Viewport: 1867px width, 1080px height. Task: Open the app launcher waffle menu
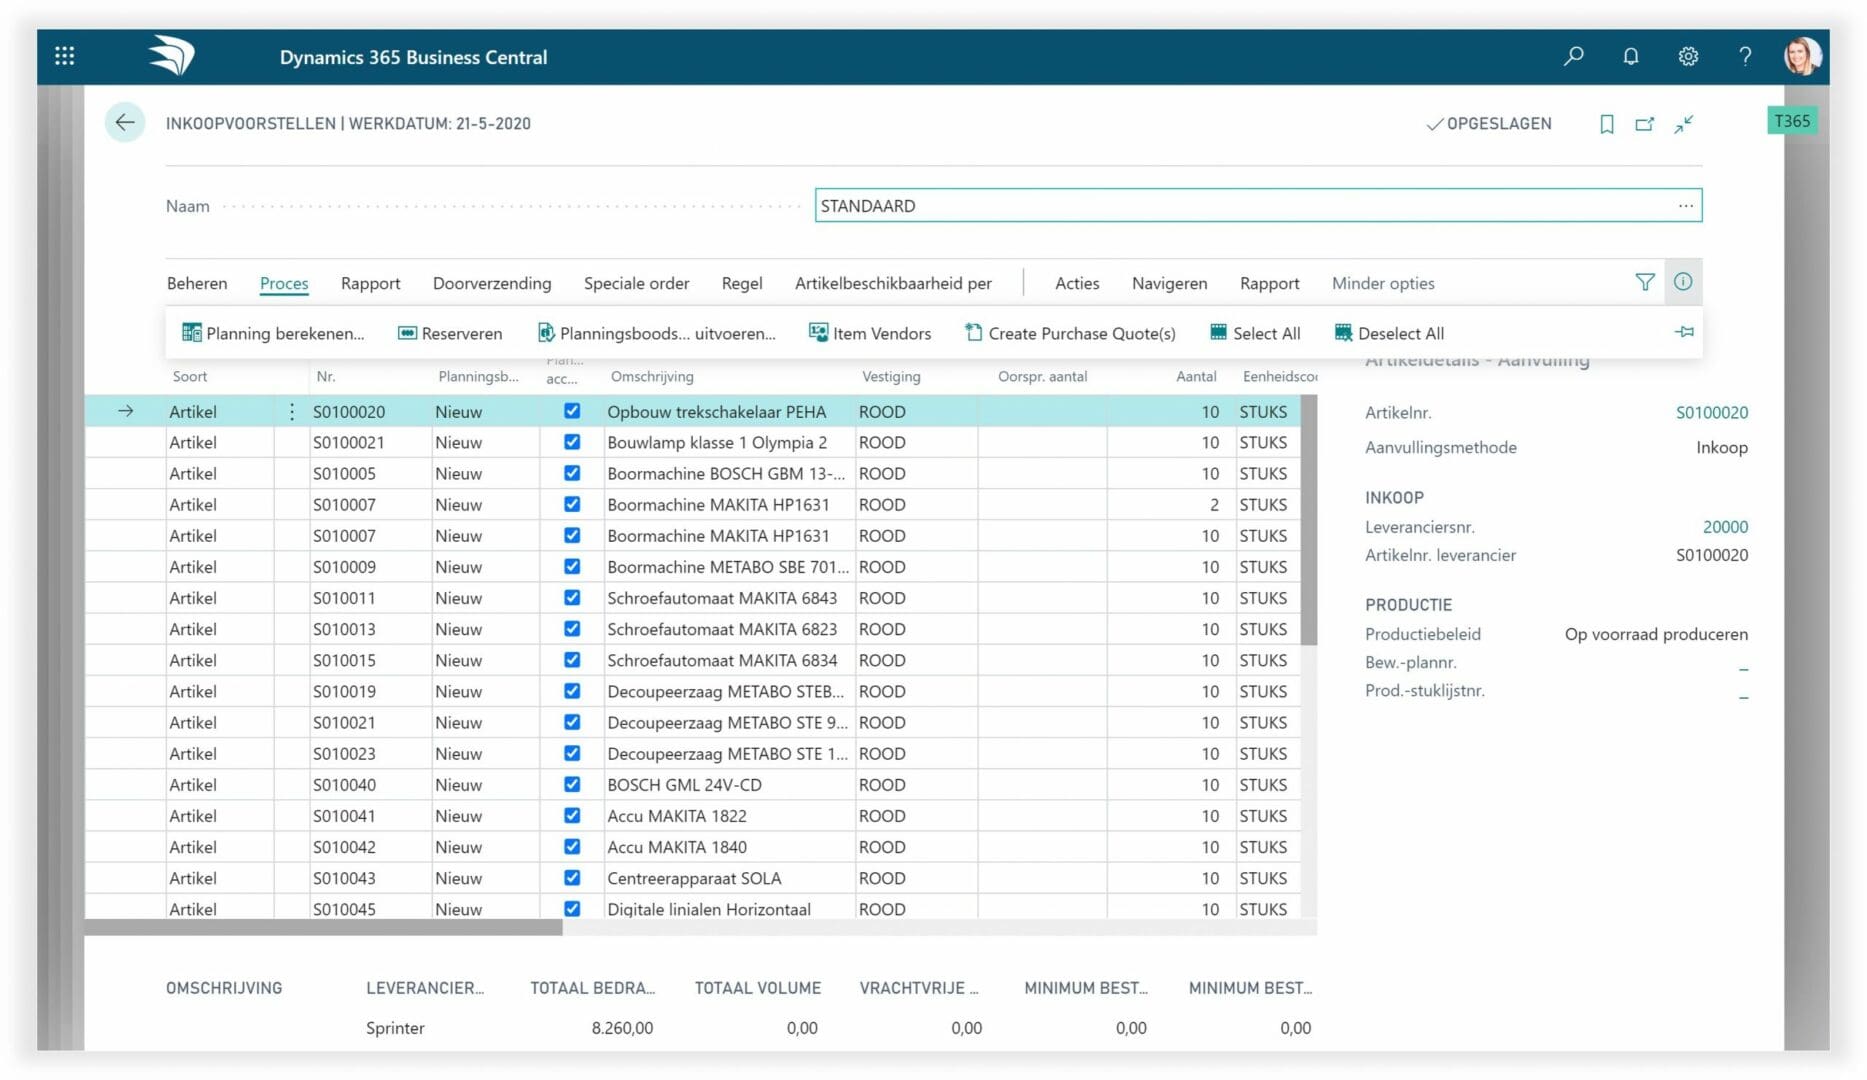(x=65, y=56)
